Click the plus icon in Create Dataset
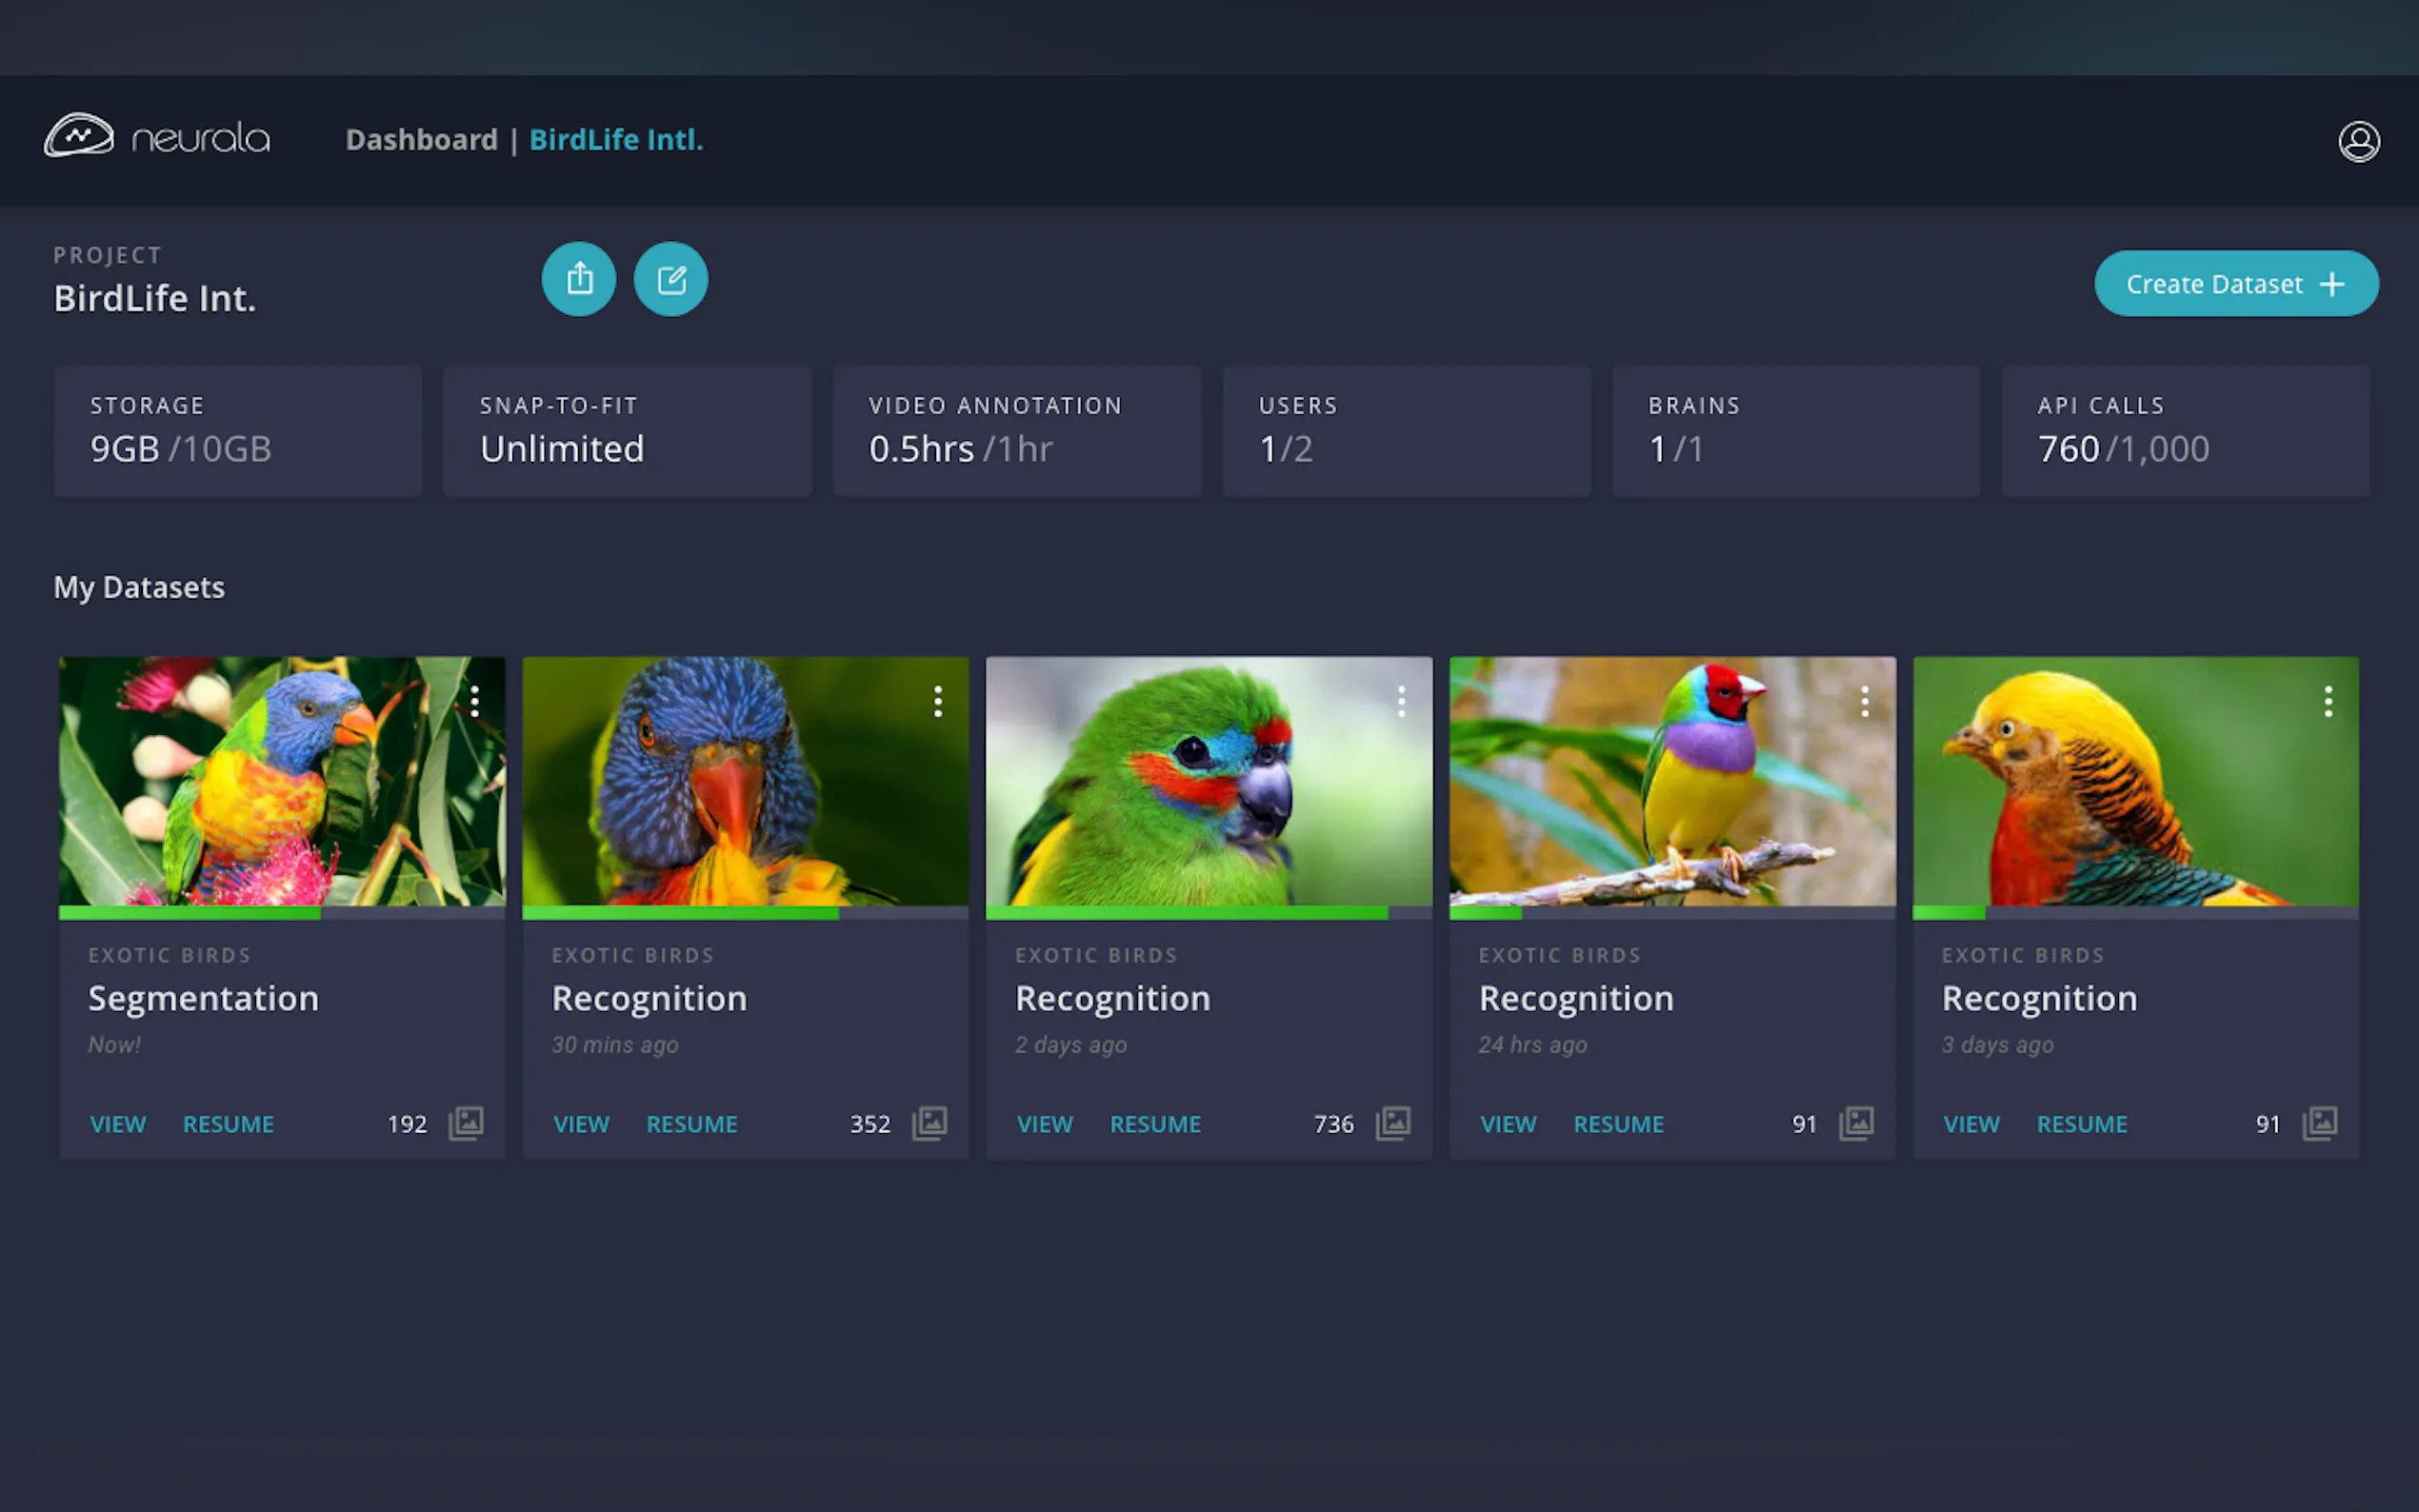 (x=2332, y=284)
